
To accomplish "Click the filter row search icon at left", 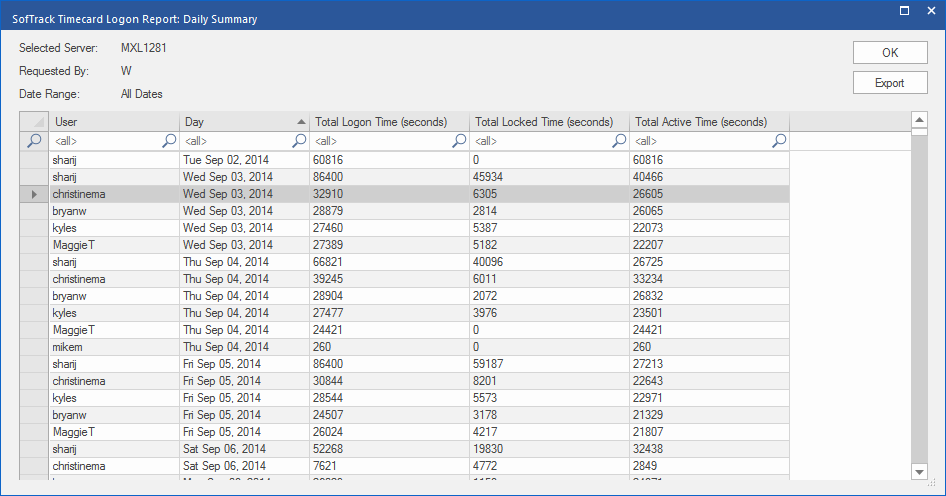I will click(x=35, y=142).
